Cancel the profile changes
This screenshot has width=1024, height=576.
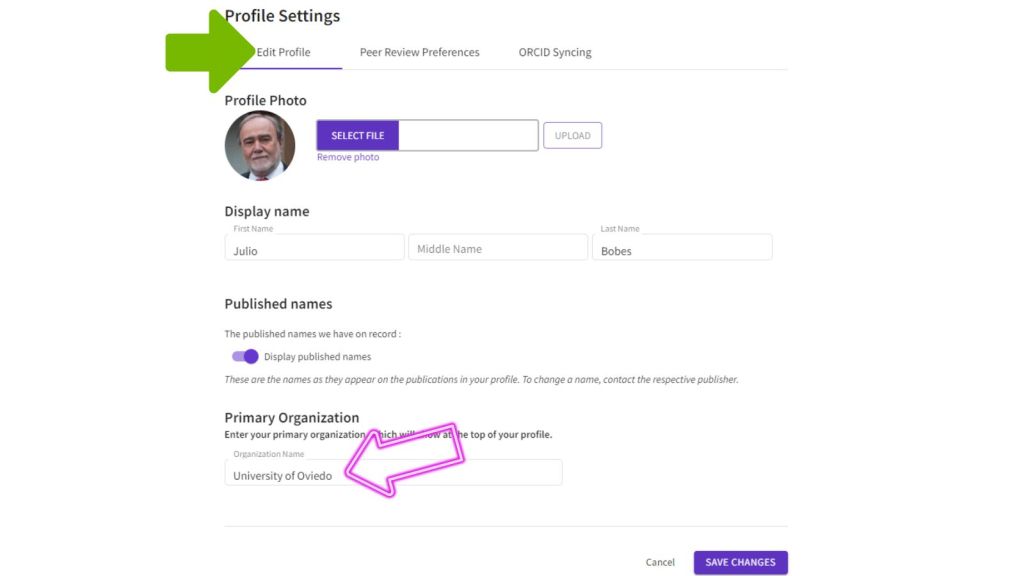(x=660, y=562)
